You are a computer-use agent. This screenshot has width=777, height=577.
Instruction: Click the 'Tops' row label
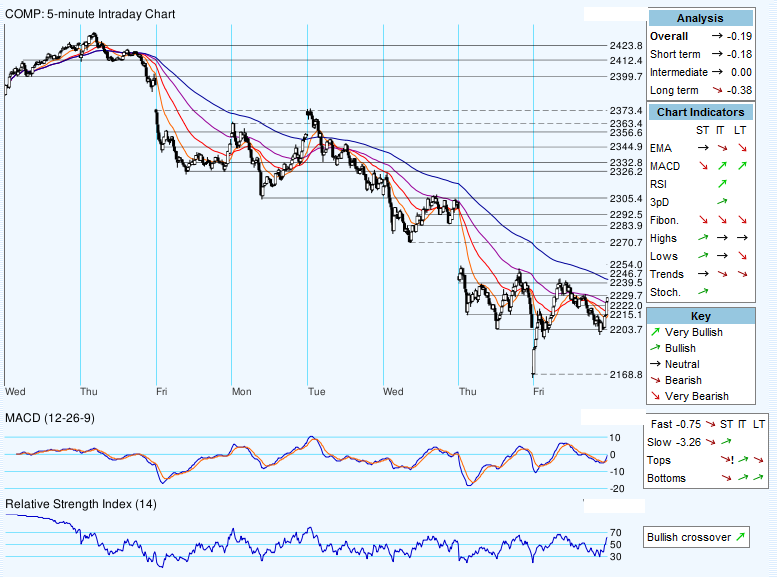click(659, 461)
